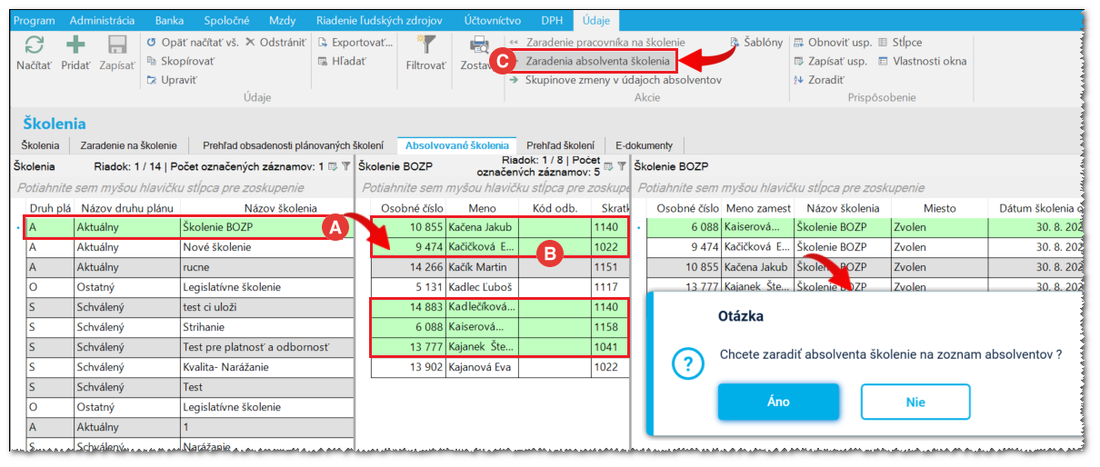Open Vlastnosti okna window properties
The width and height of the screenshot is (1100, 467).
coord(922,61)
